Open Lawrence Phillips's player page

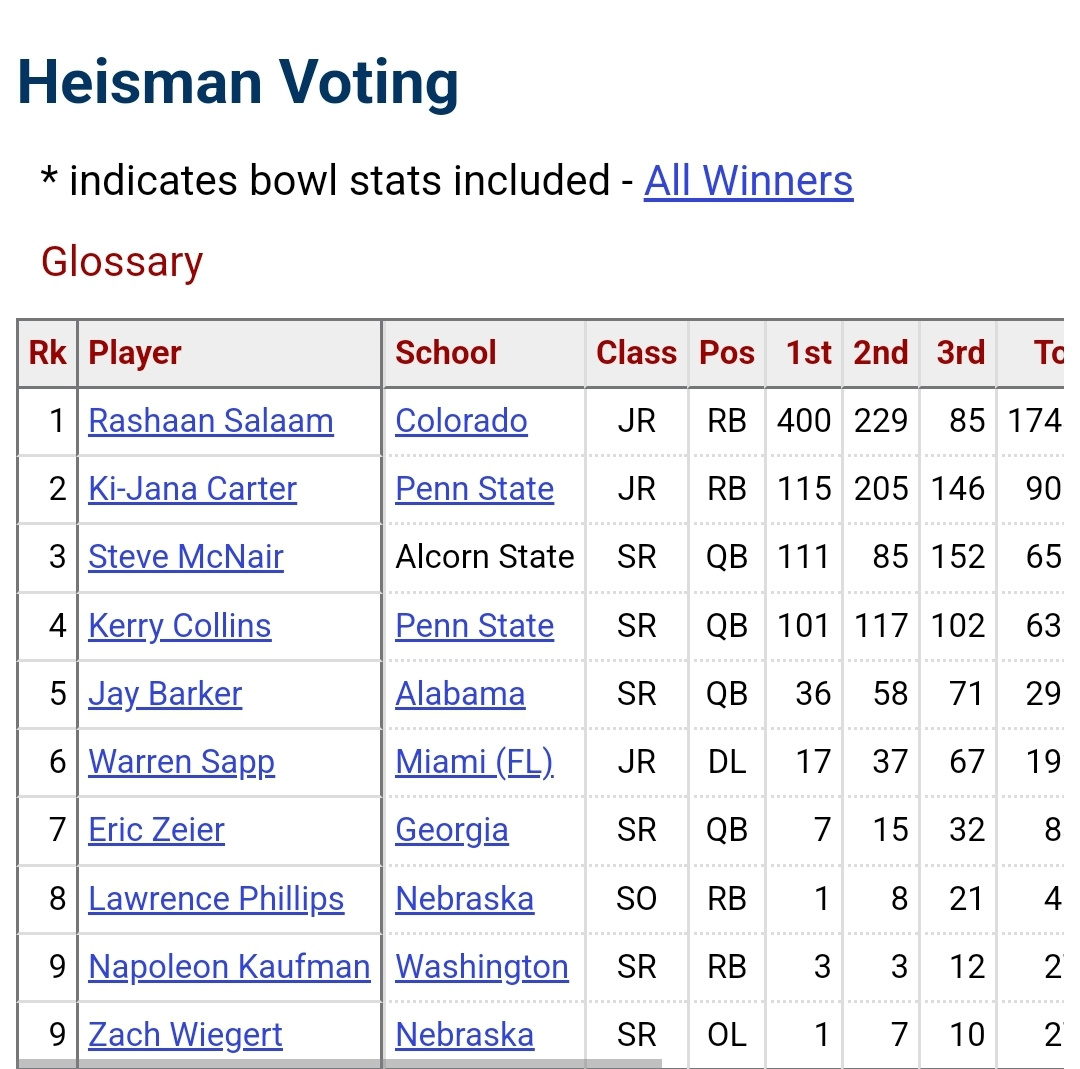pyautogui.click(x=216, y=899)
